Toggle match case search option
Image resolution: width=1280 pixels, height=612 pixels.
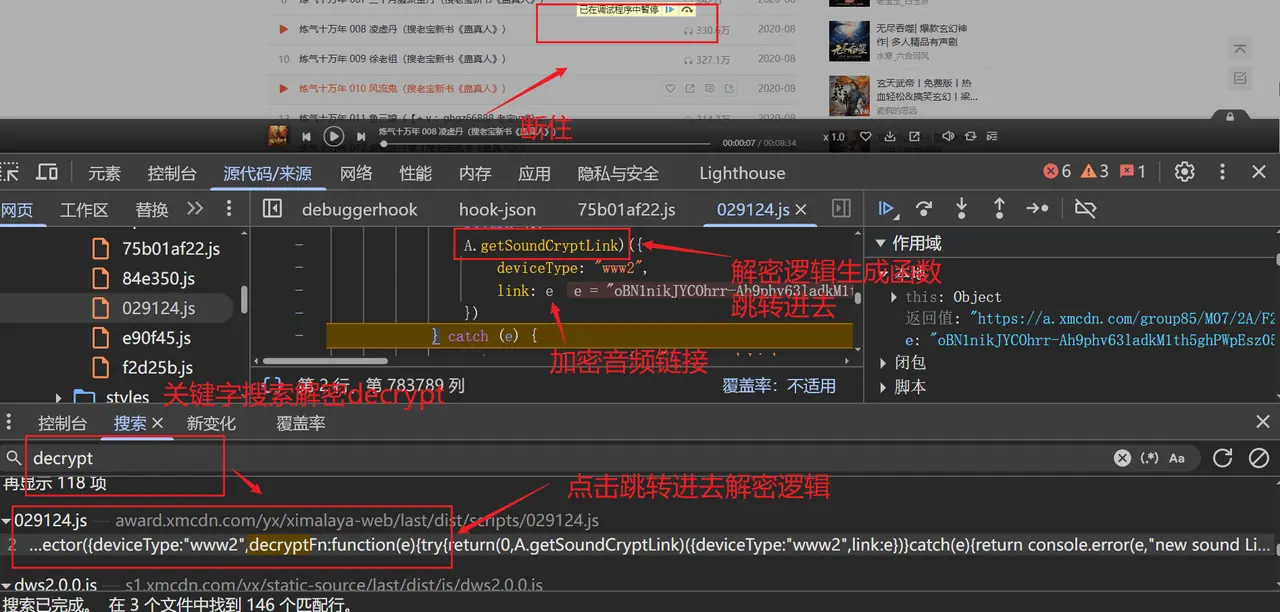coord(1177,458)
